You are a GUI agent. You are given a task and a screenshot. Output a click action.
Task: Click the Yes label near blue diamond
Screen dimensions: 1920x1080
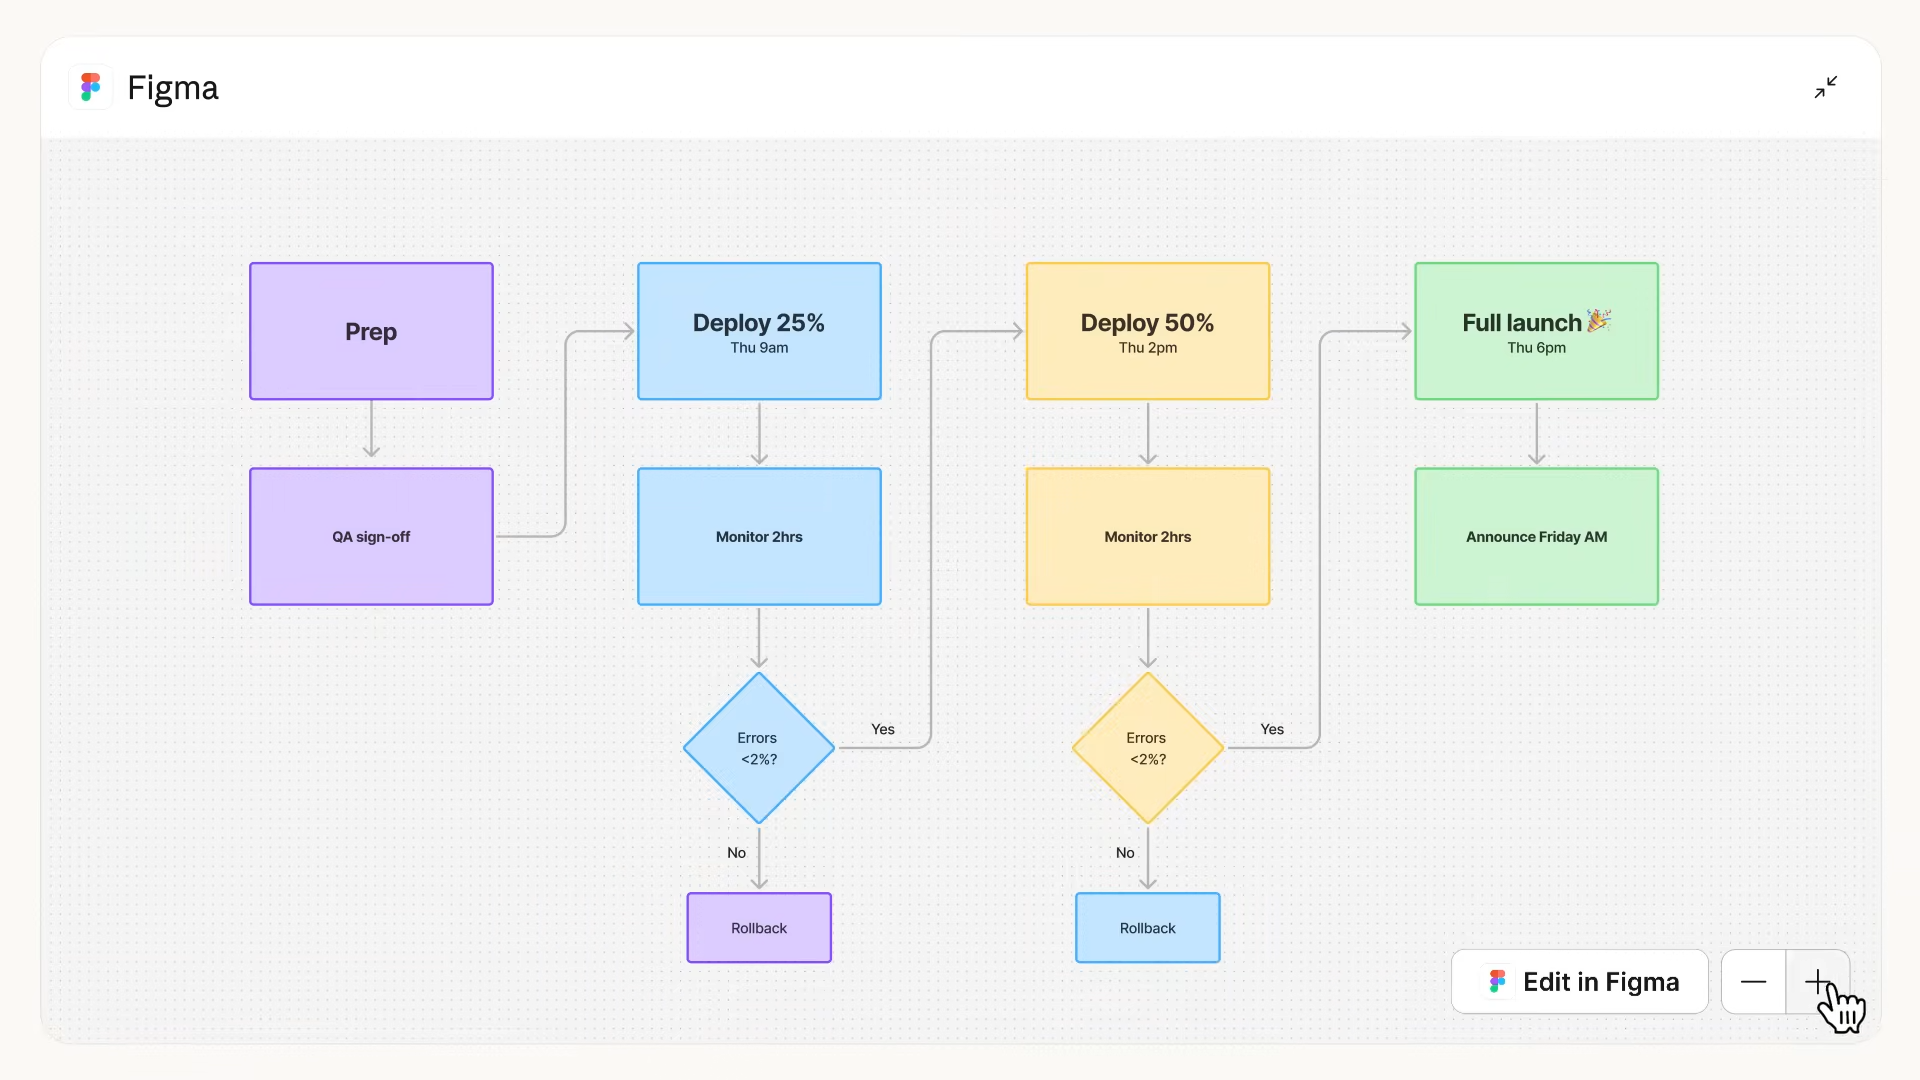pos(883,729)
